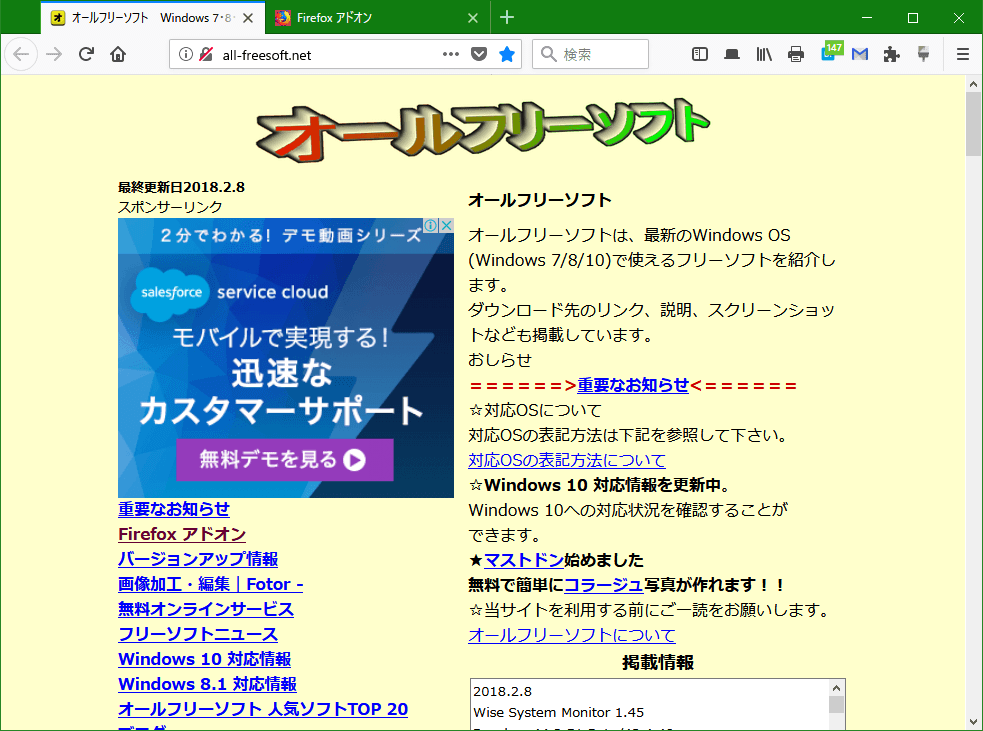
Task: Click the 無料デモを見る ad button
Action: tap(285, 460)
